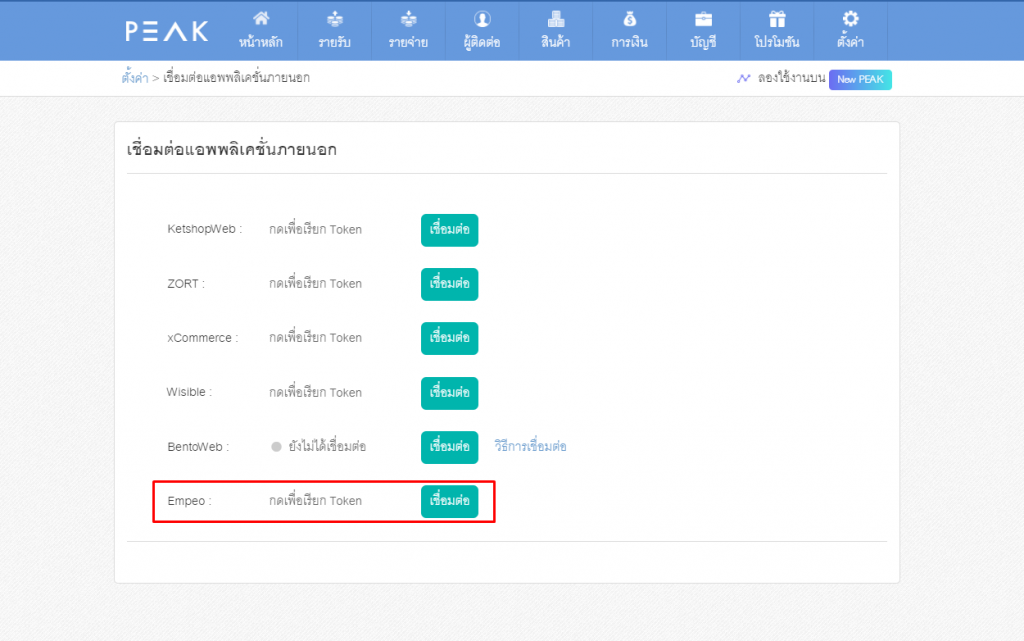Select the สินค้า menu label

click(x=556, y=42)
